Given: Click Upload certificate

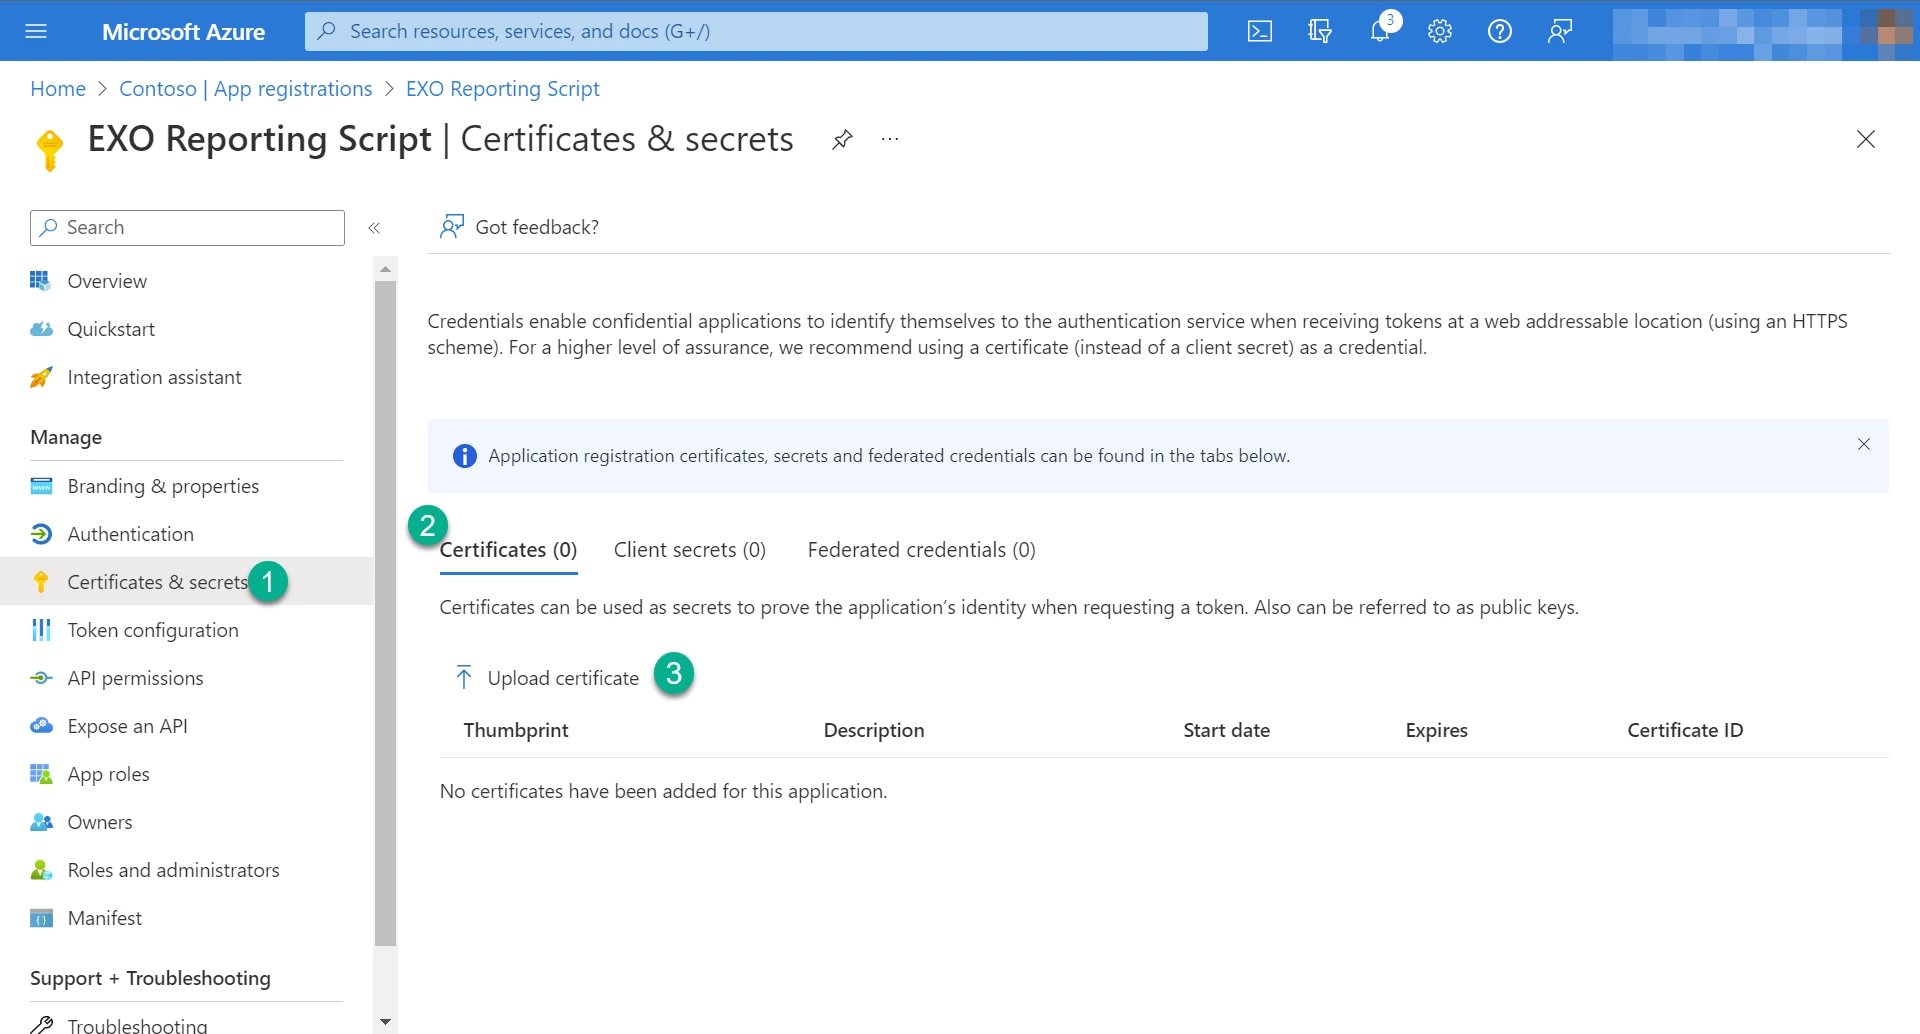Looking at the screenshot, I should point(562,677).
